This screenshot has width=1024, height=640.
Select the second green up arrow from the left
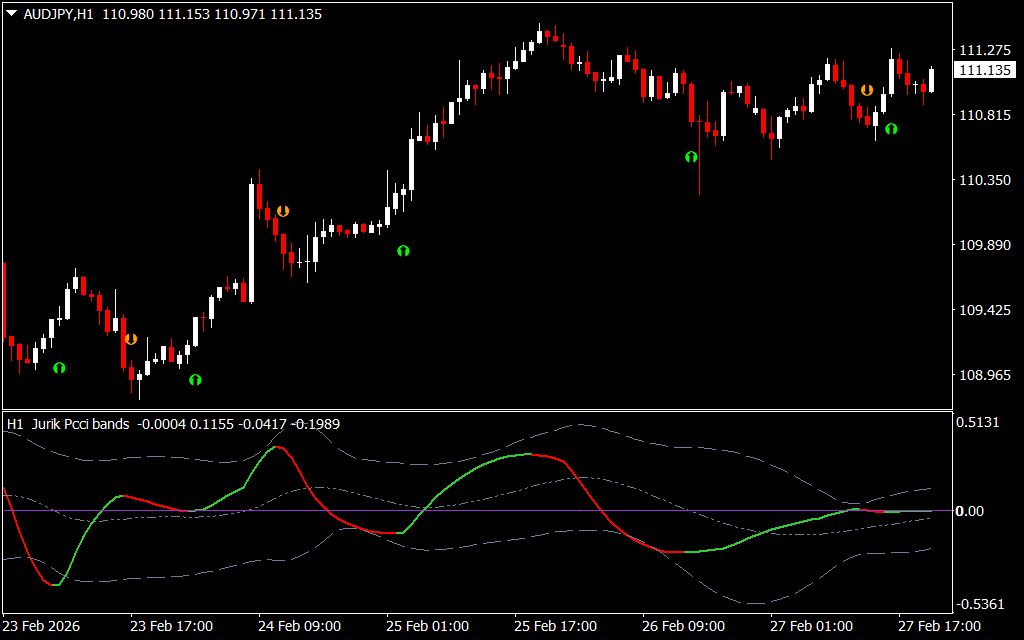195,380
